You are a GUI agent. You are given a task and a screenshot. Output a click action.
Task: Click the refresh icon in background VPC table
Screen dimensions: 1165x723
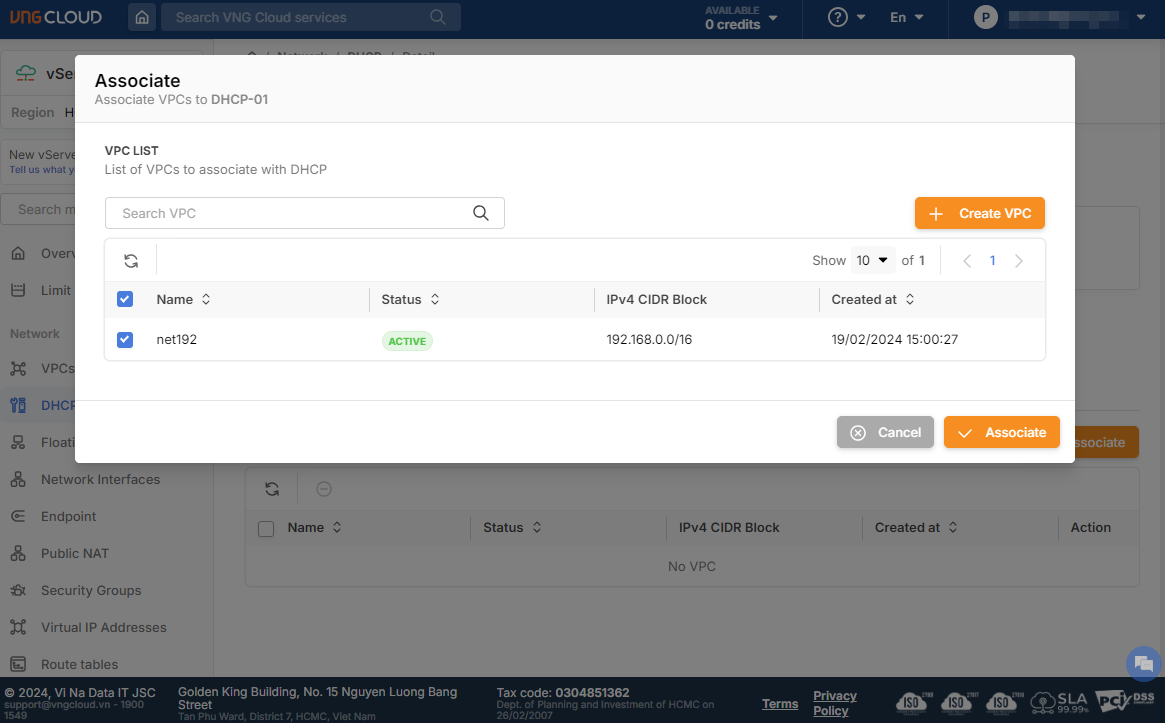[x=272, y=489]
